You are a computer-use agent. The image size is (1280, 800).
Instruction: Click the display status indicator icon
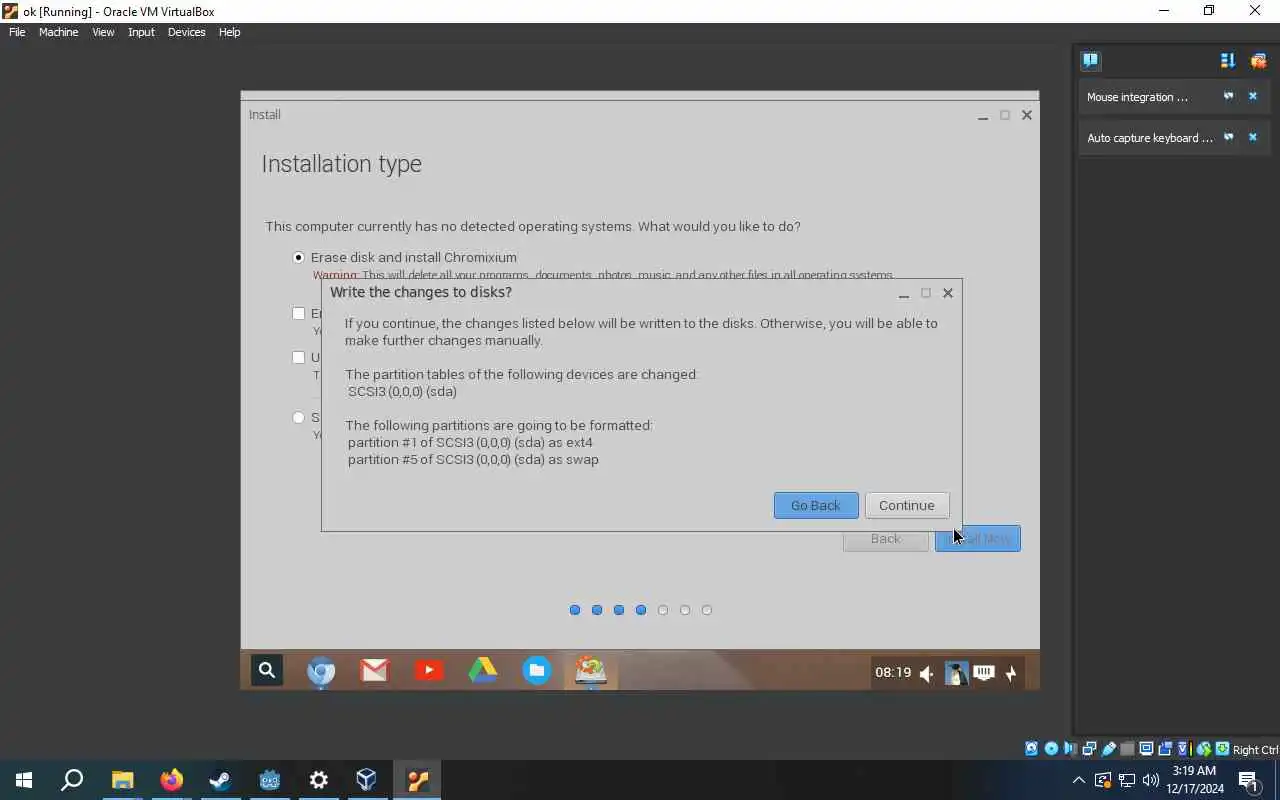click(x=1146, y=749)
